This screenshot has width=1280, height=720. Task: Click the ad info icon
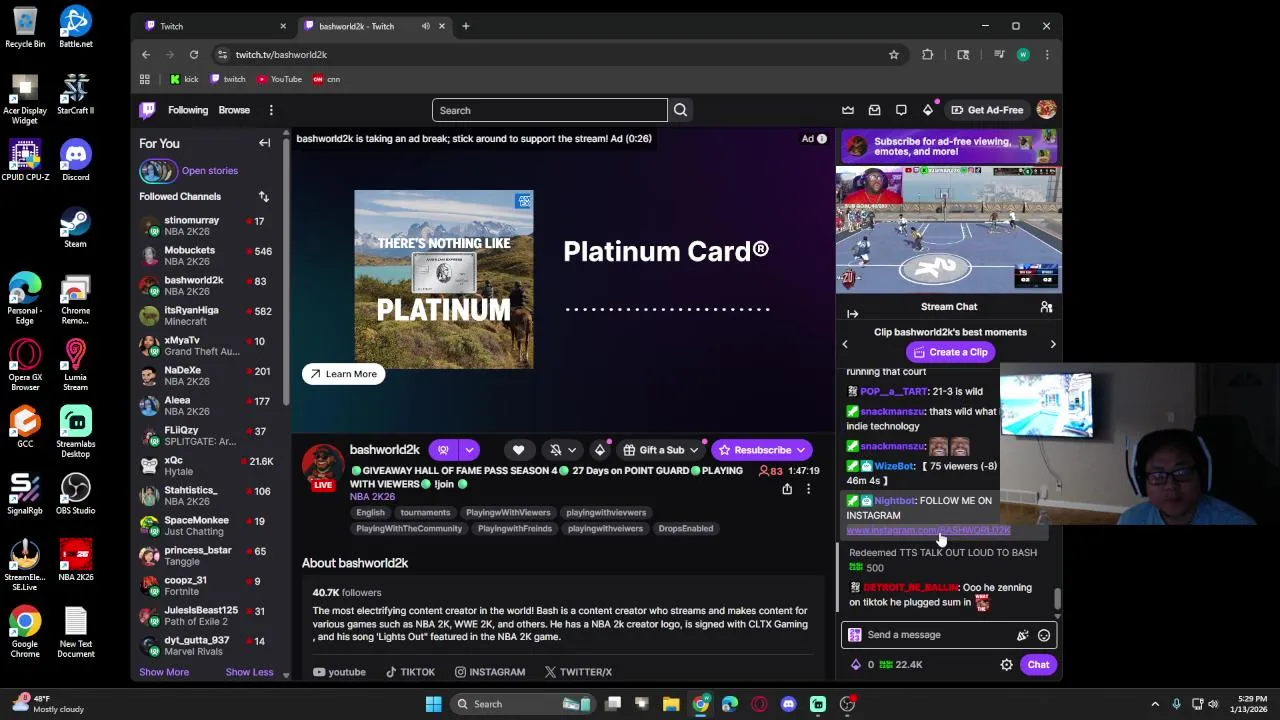click(x=822, y=139)
